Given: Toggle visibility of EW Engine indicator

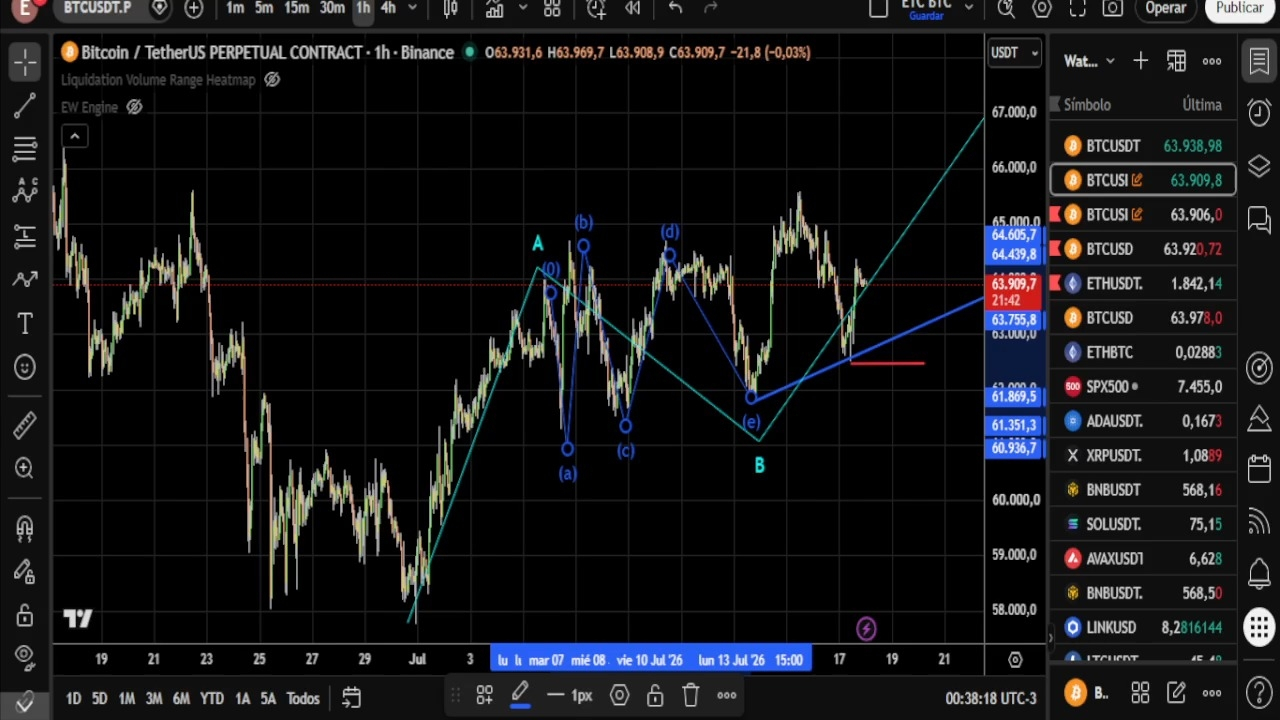Looking at the screenshot, I should pos(134,107).
